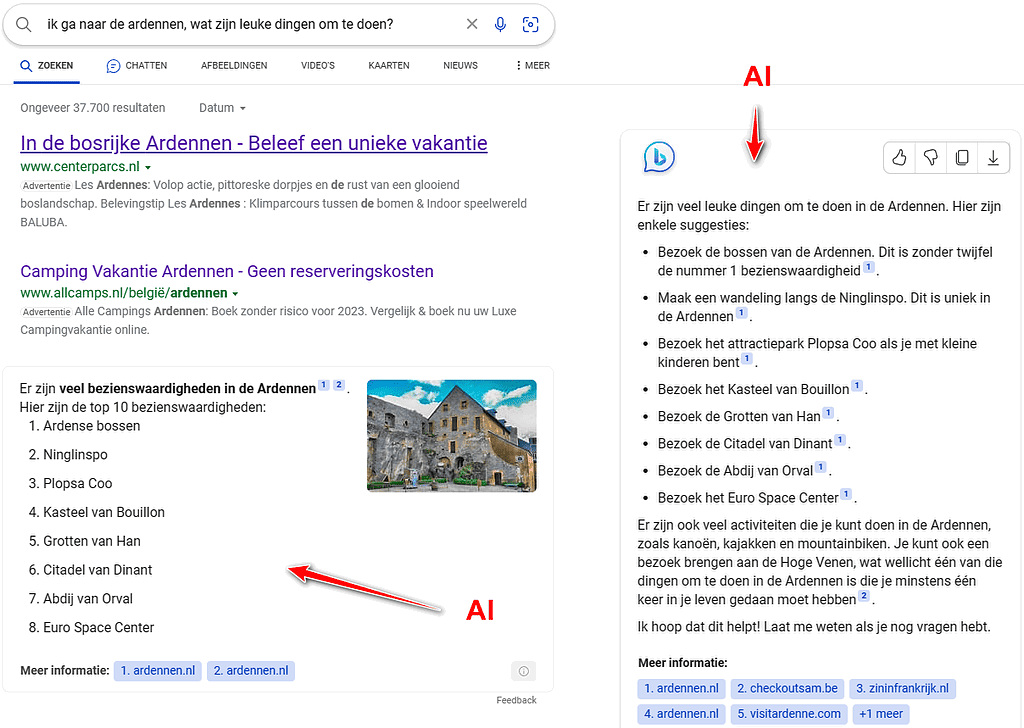Click citation after 'Euro Space Center' in chat
Image resolution: width=1024 pixels, height=728 pixels.
click(846, 494)
